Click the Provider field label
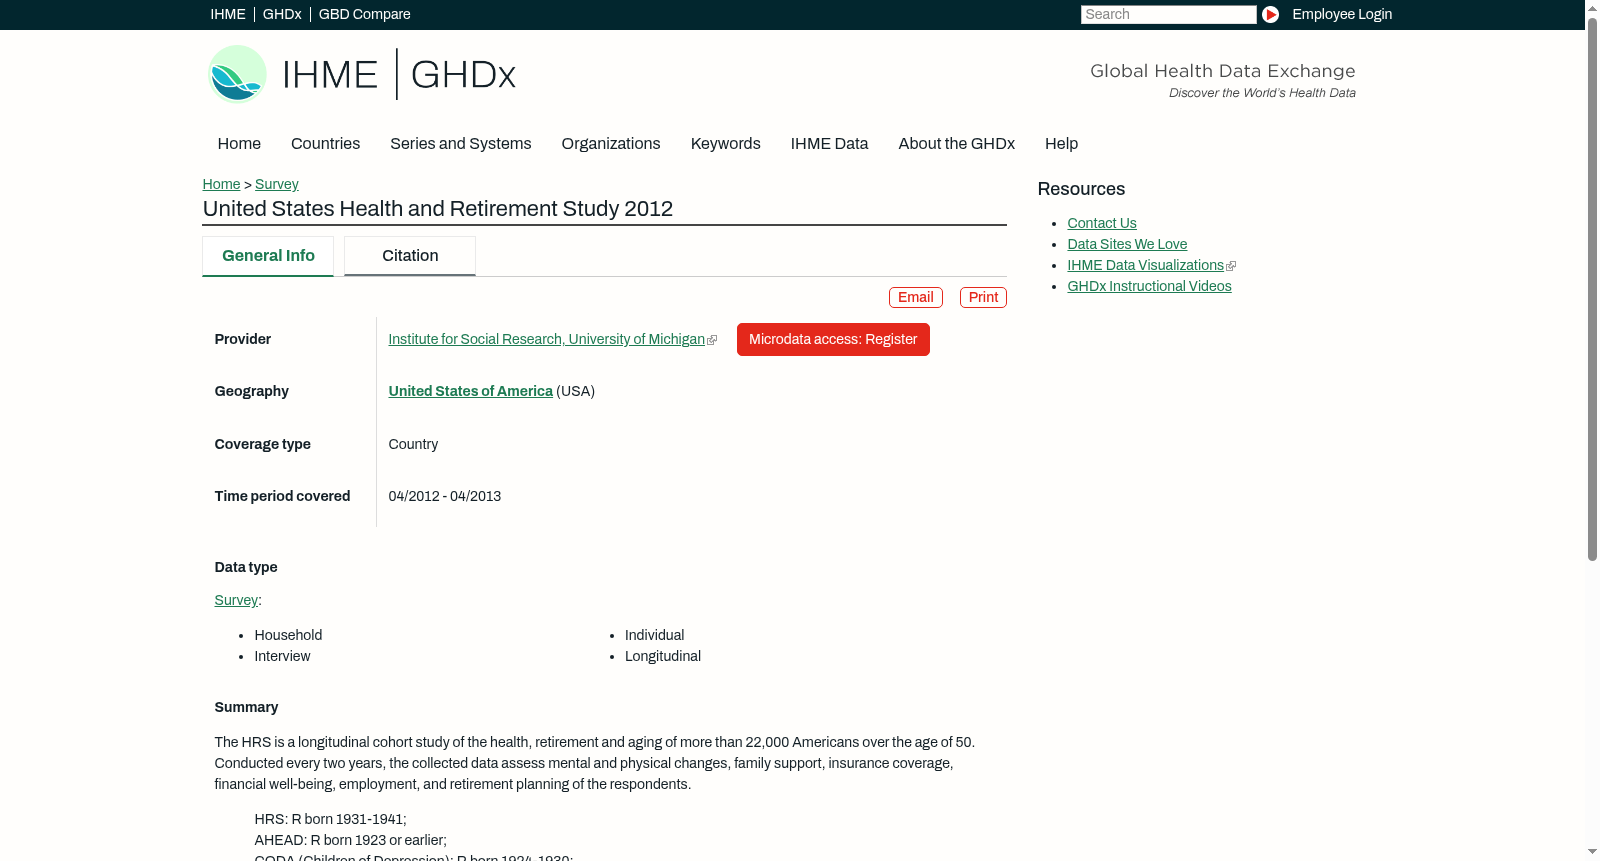 point(243,339)
